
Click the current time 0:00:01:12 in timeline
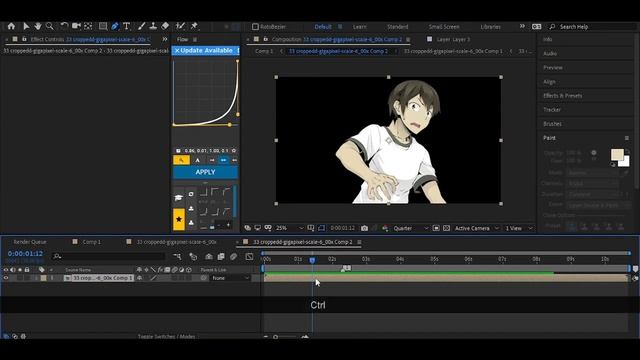(x=25, y=253)
